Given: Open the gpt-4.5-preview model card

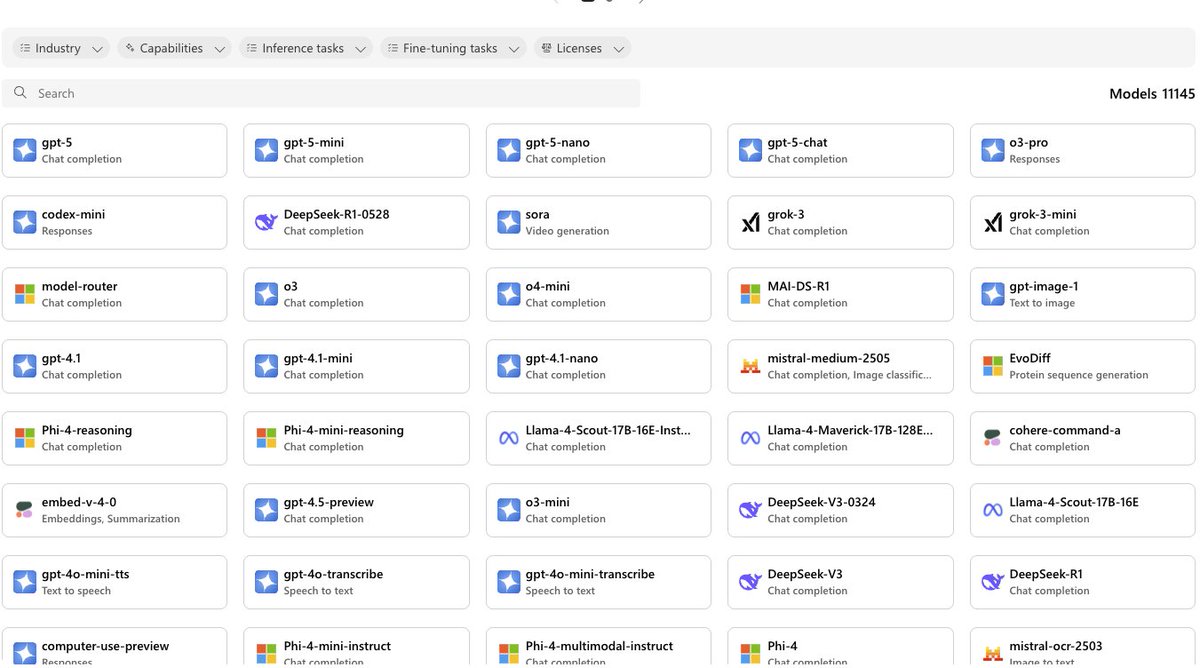Looking at the screenshot, I should coord(356,510).
